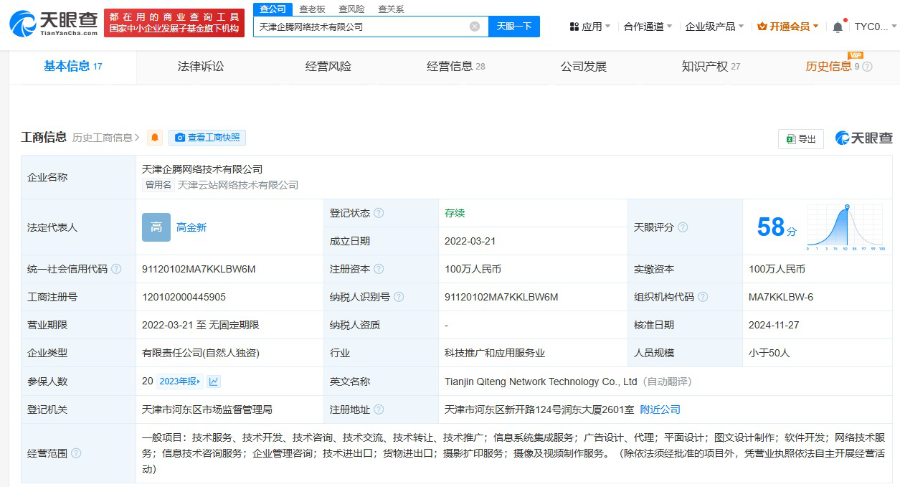The width and height of the screenshot is (900, 487).
Task: Click help icon next to 注册资本
Action: click(379, 269)
